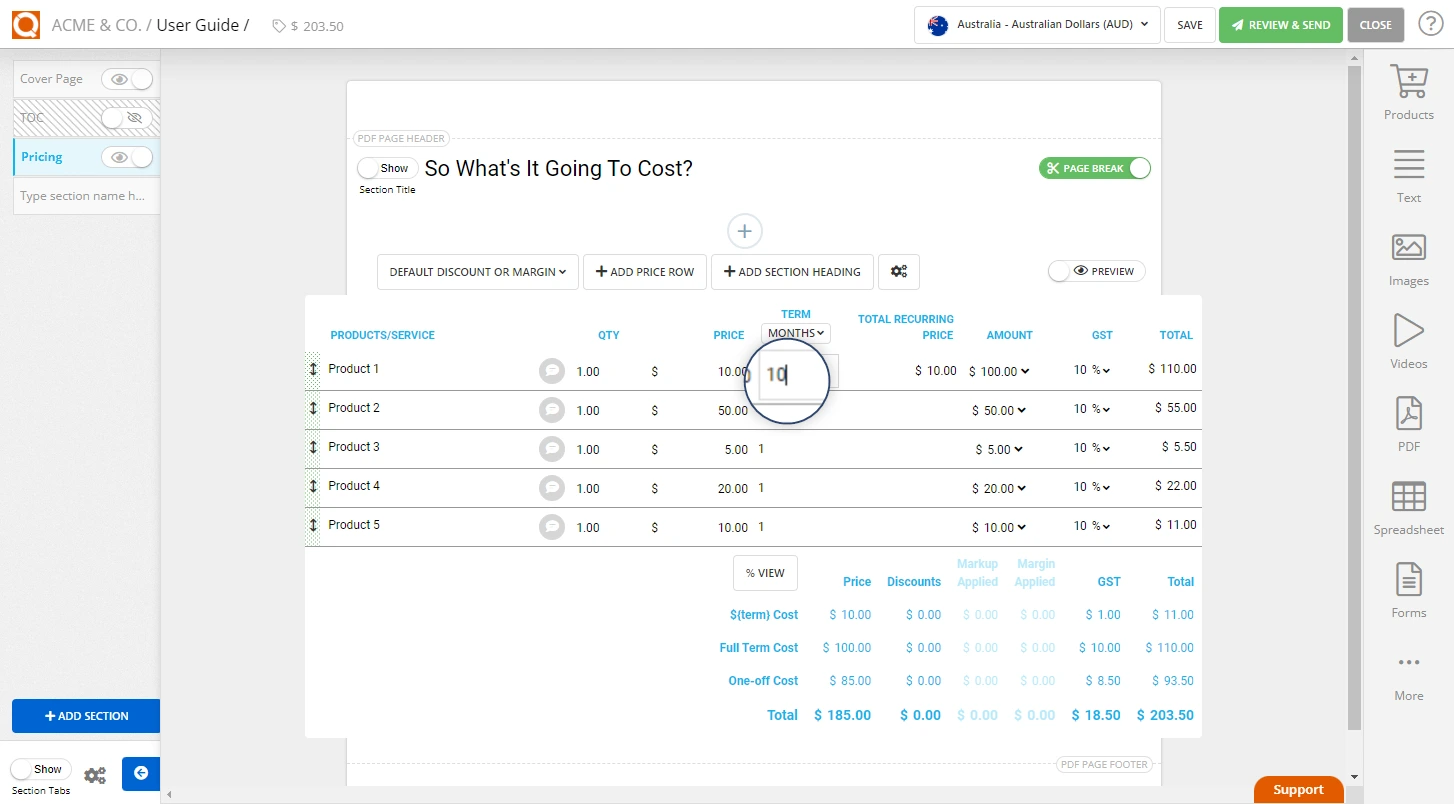Image resolution: width=1454 pixels, height=804 pixels.
Task: Open pricing table settings via the gear icon
Action: pyautogui.click(x=898, y=271)
